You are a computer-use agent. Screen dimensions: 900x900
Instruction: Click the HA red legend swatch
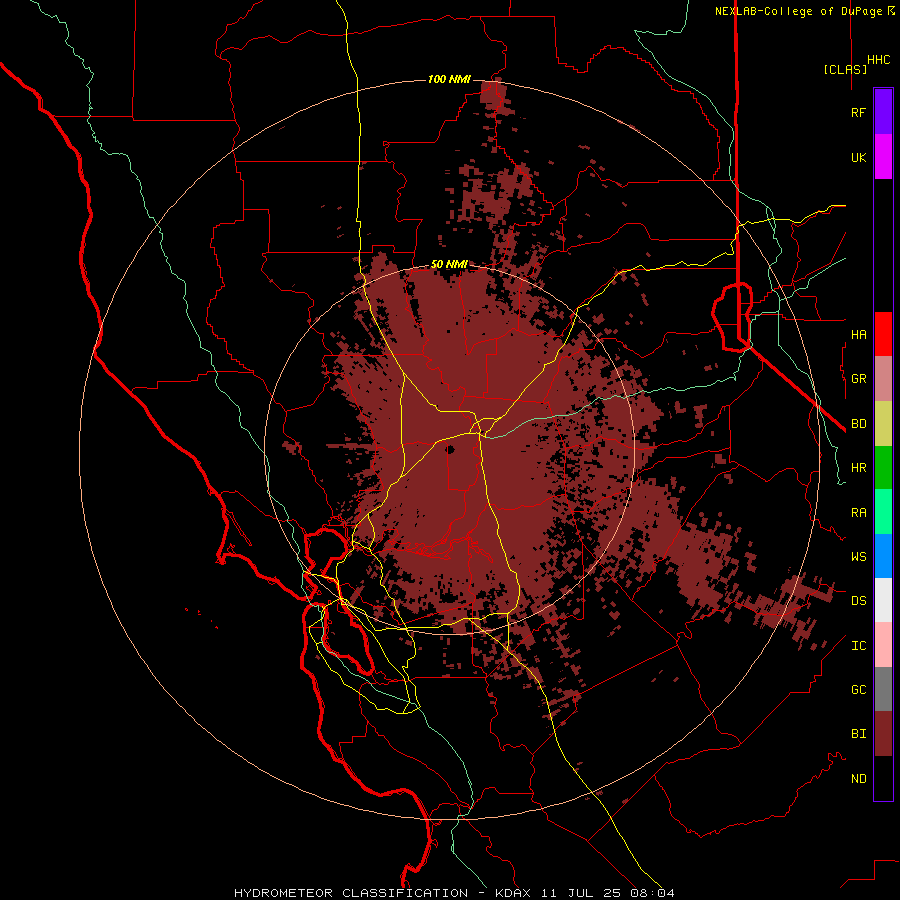pyautogui.click(x=883, y=334)
